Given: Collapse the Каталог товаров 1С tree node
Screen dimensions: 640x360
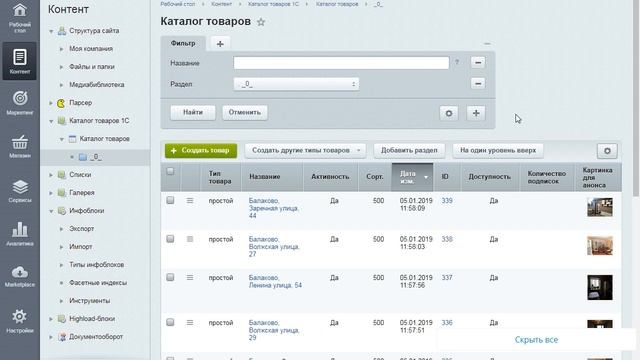Looking at the screenshot, I should pyautogui.click(x=51, y=121).
